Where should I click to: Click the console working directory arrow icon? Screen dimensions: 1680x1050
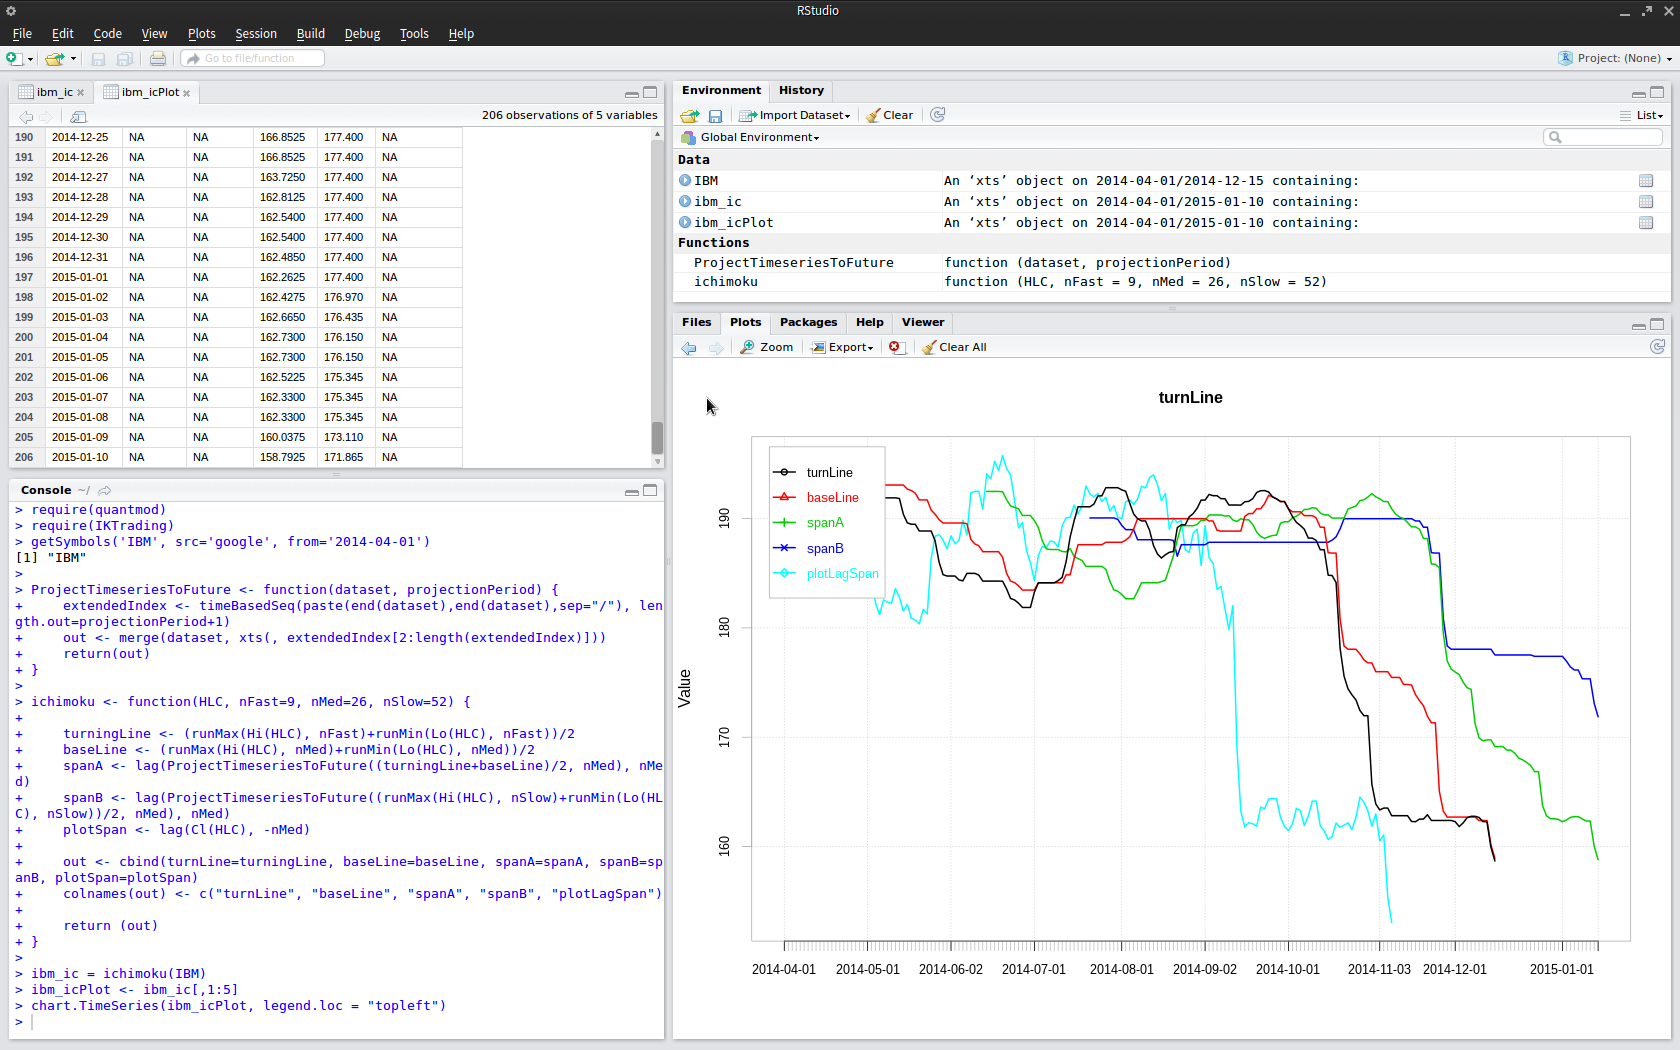point(105,490)
